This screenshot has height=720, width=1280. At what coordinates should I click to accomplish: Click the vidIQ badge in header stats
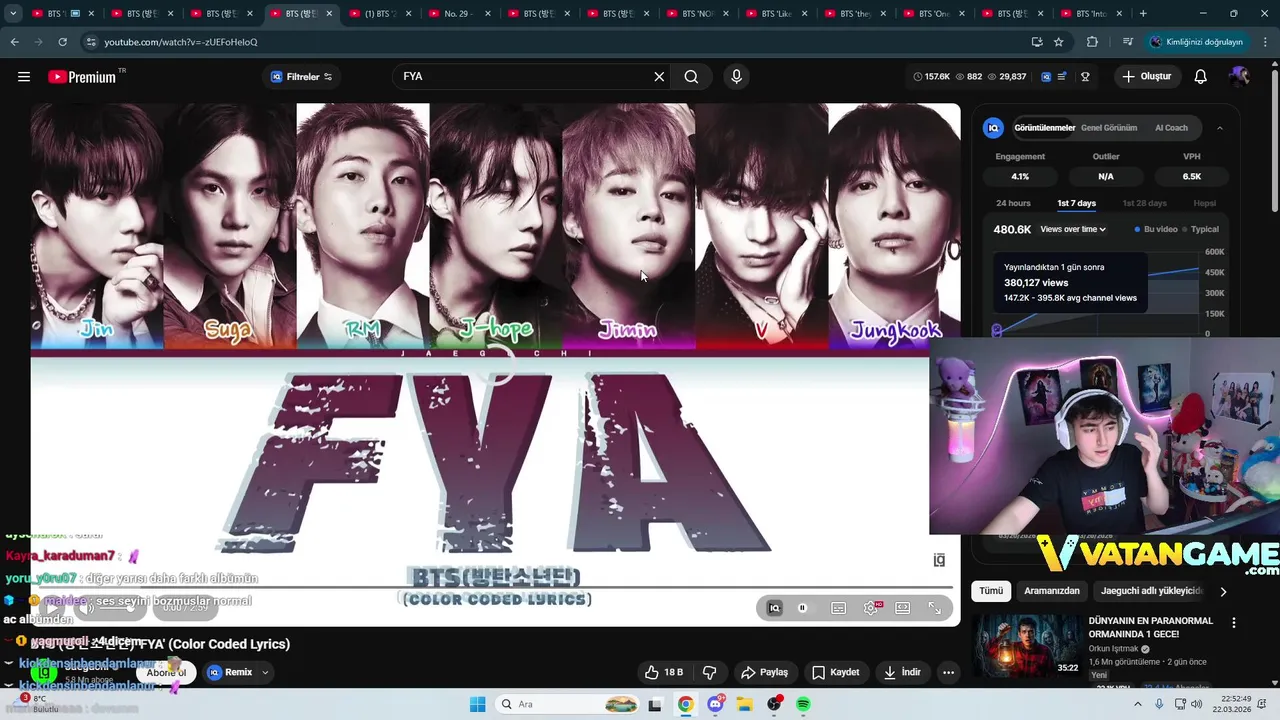click(1046, 77)
